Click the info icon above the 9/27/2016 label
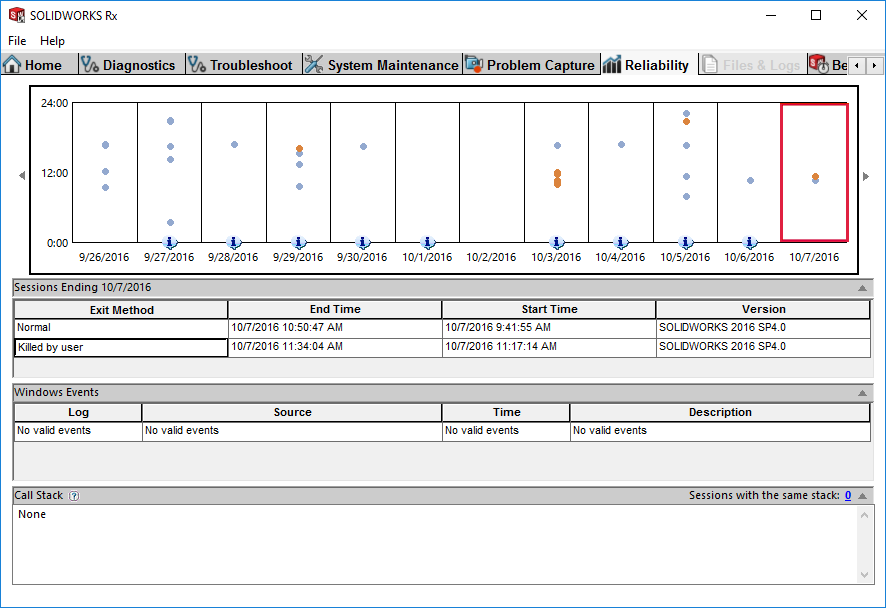Viewport: 886px width, 608px height. point(170,242)
